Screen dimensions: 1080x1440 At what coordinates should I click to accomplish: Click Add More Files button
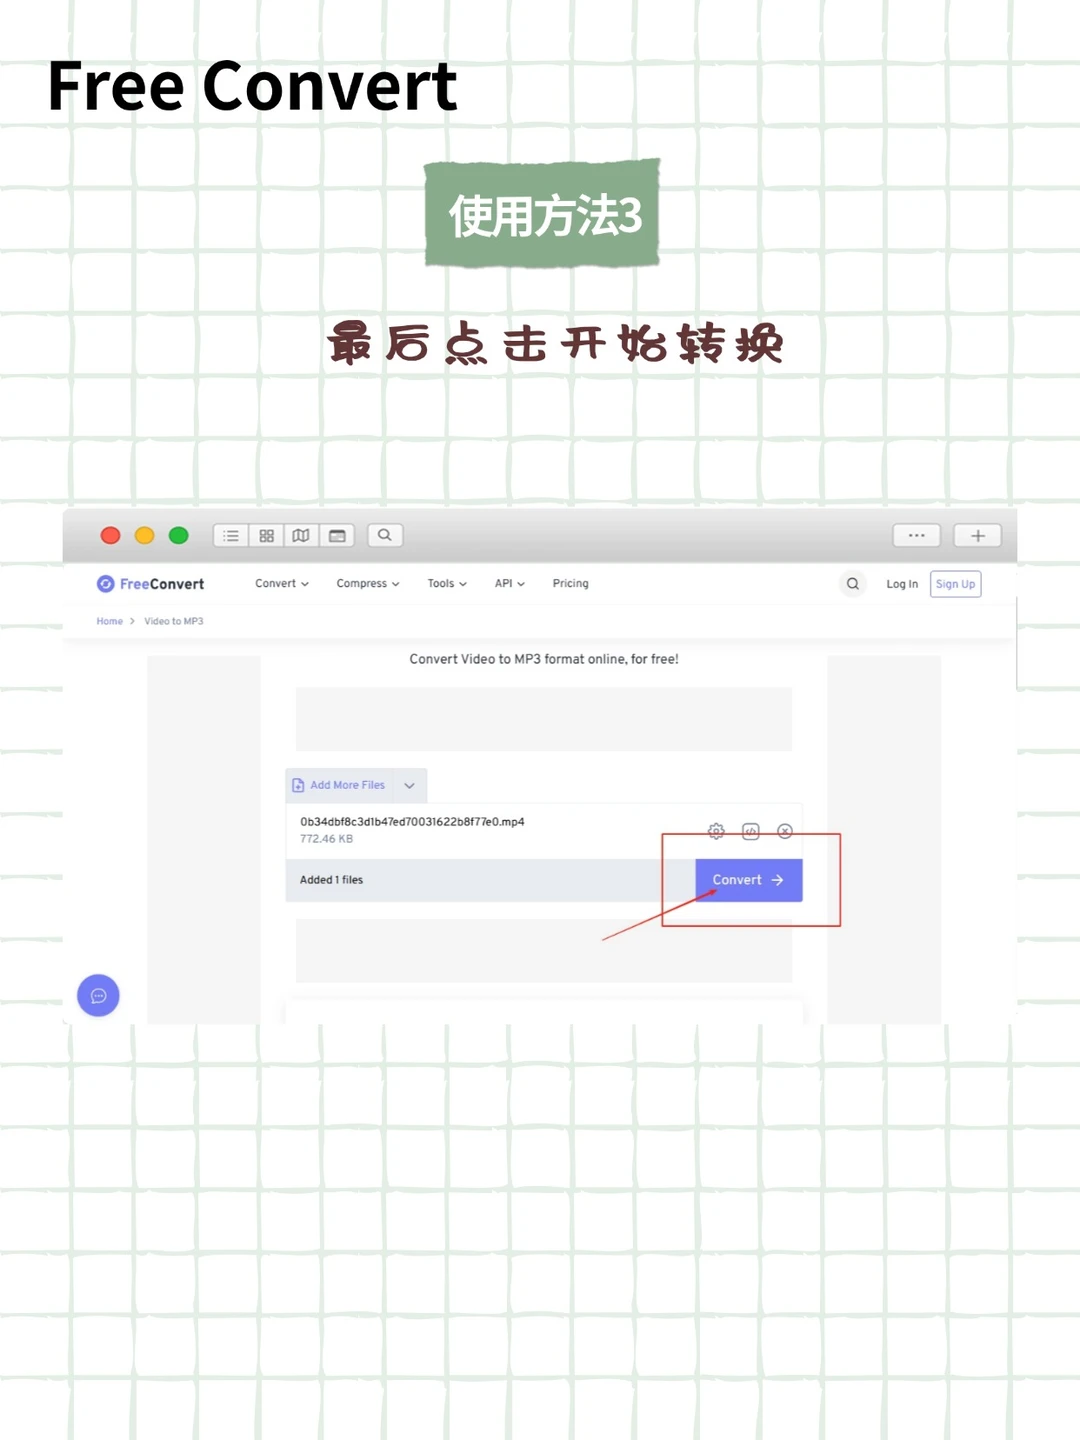pyautogui.click(x=339, y=785)
